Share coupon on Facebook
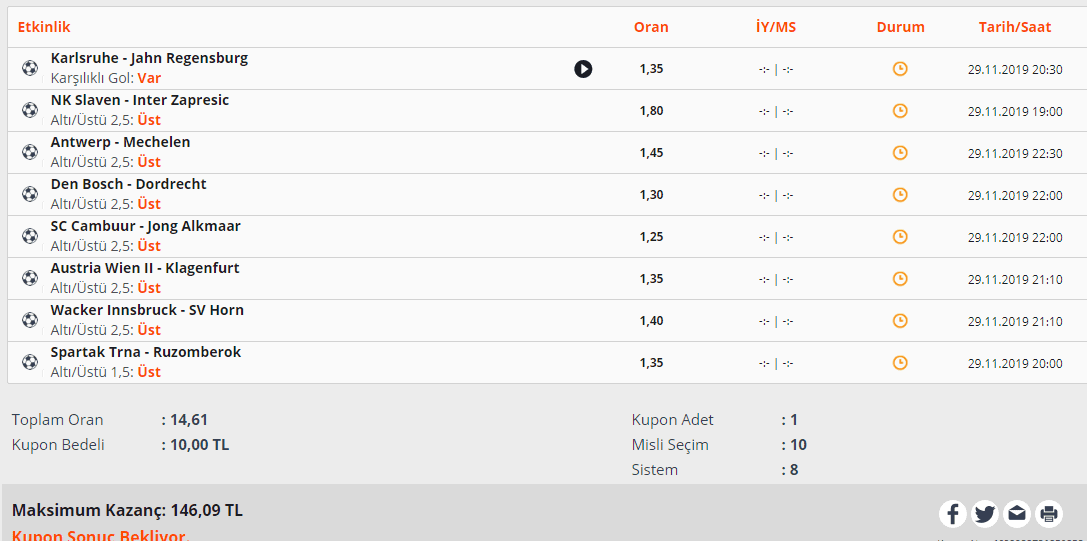 pyautogui.click(x=953, y=514)
